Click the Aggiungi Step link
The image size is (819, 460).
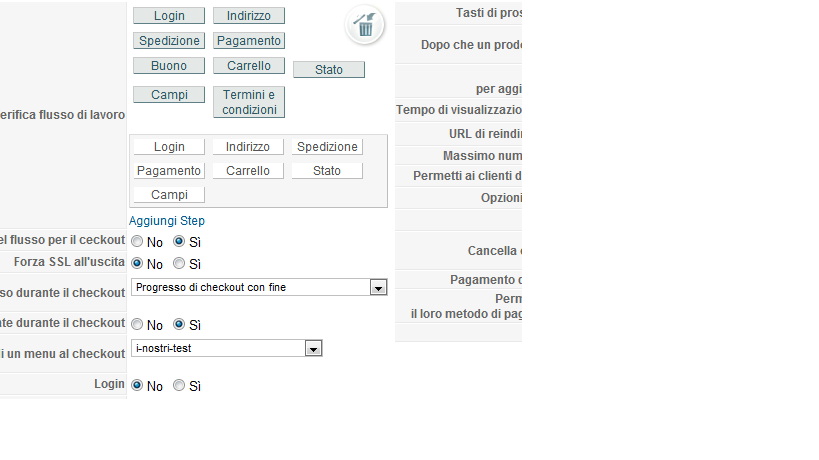click(167, 221)
